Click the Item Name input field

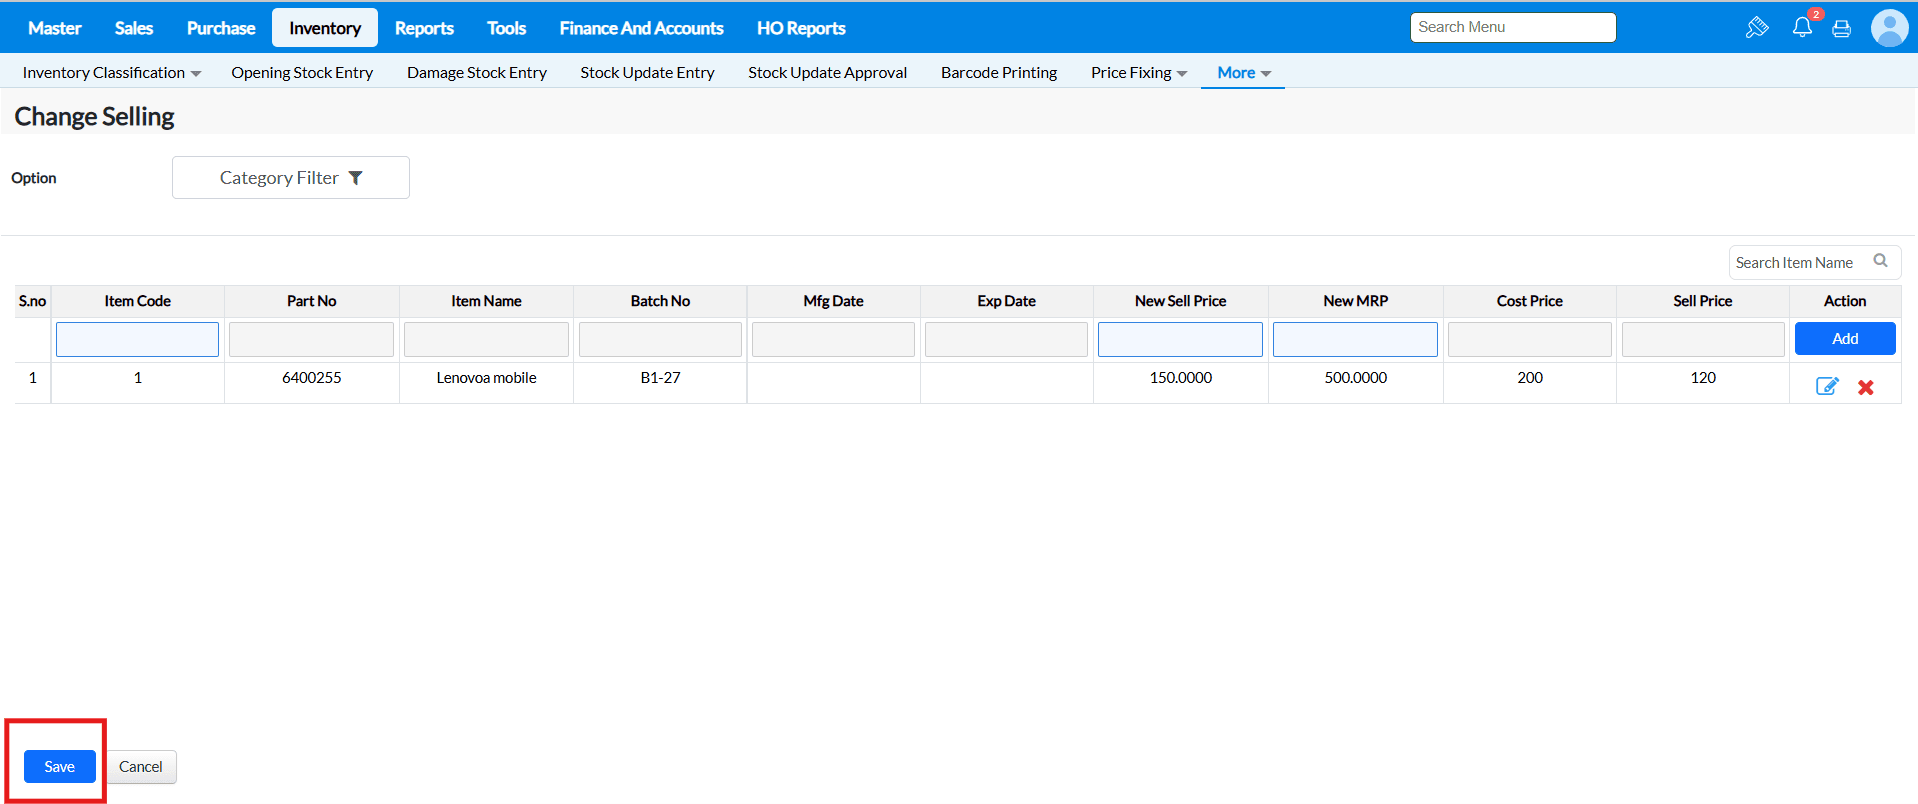click(486, 339)
